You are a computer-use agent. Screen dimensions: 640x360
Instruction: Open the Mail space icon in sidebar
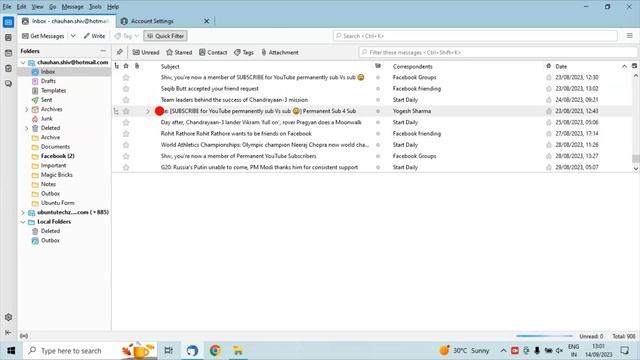[x=8, y=22]
